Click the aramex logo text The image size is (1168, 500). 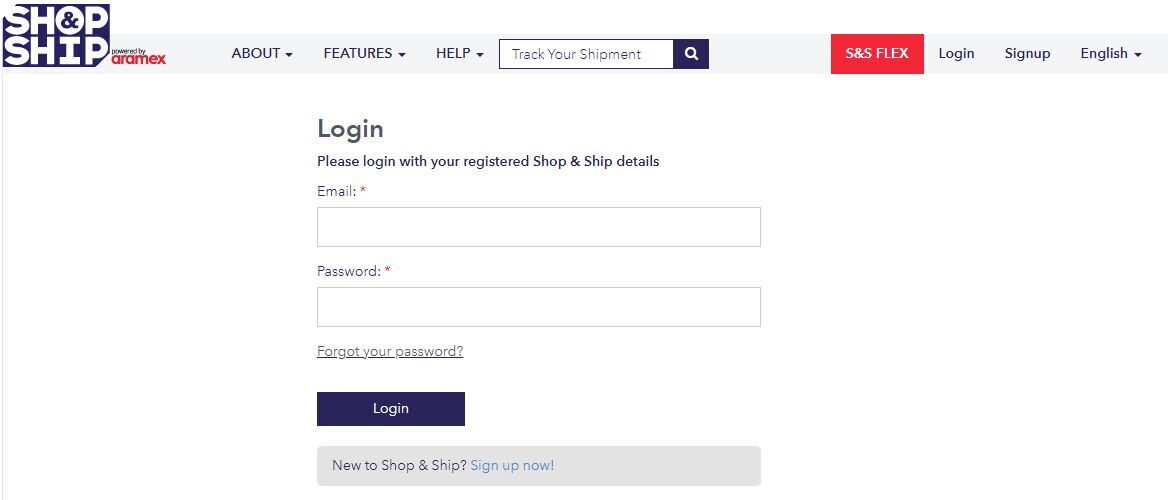click(139, 59)
